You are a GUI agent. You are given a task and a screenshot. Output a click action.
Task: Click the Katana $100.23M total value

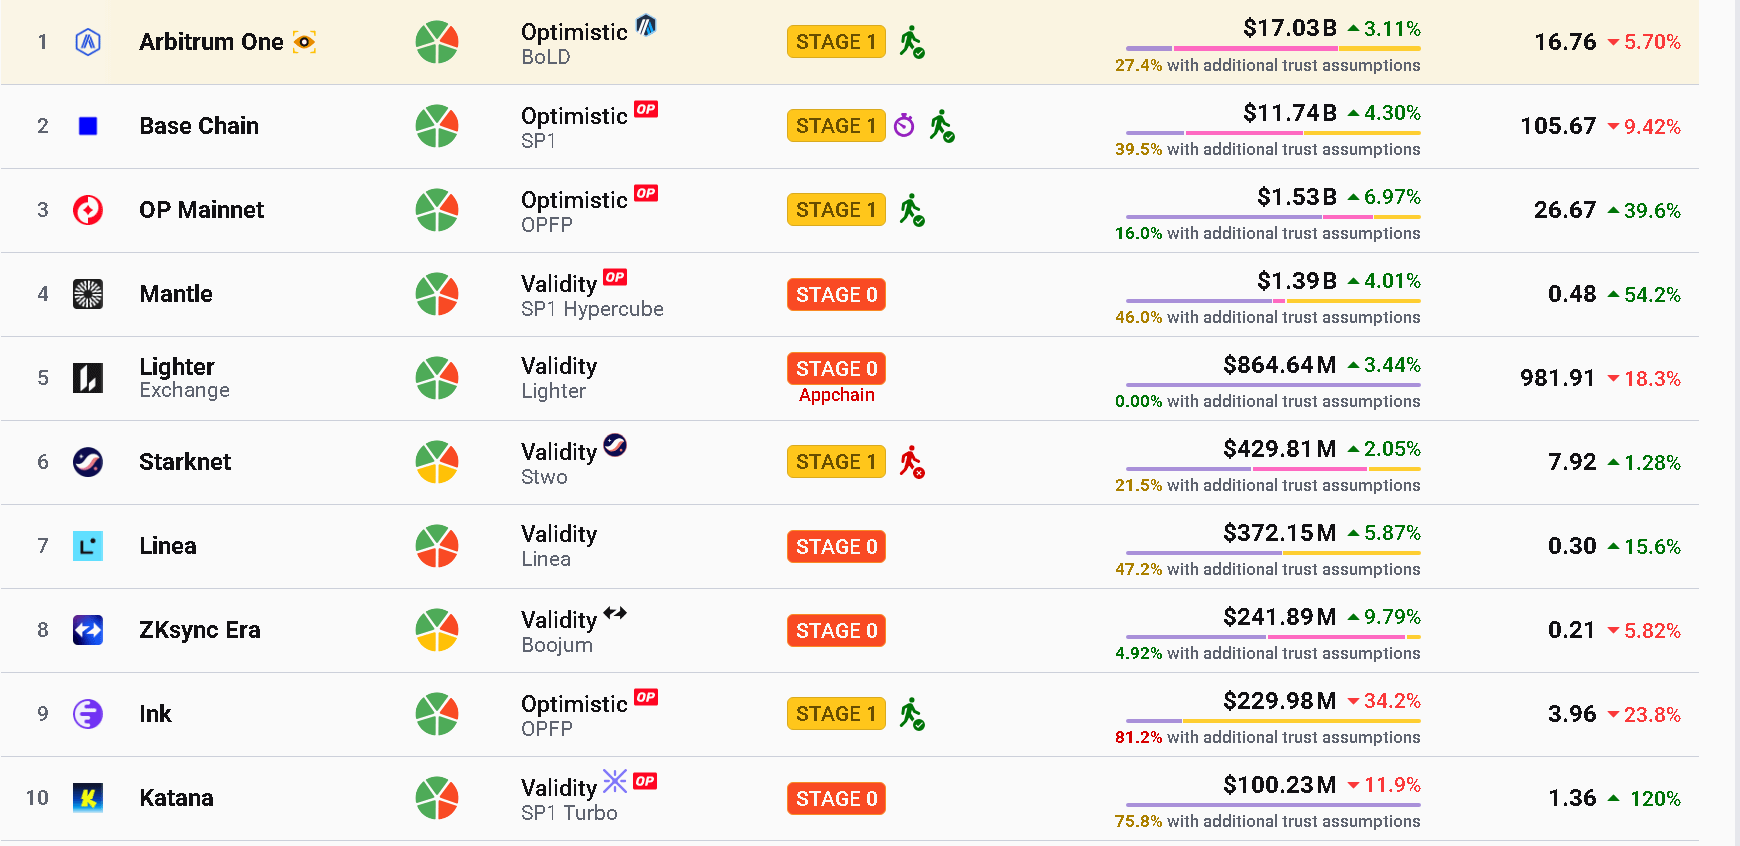tap(1279, 785)
